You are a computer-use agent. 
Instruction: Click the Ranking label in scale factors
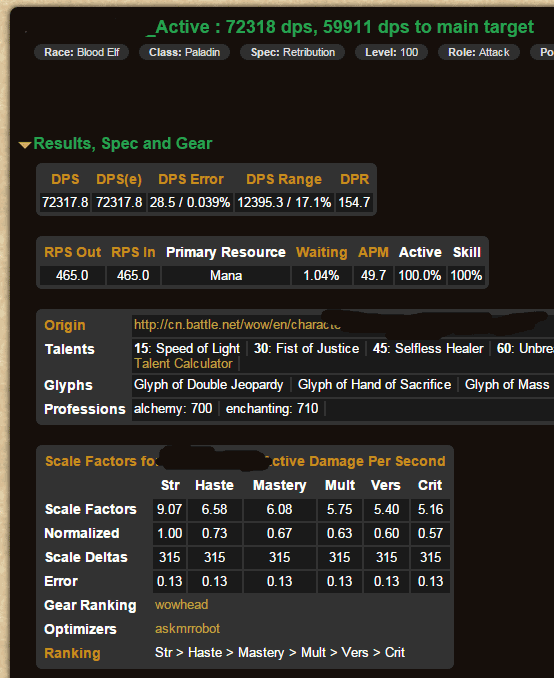point(72,653)
